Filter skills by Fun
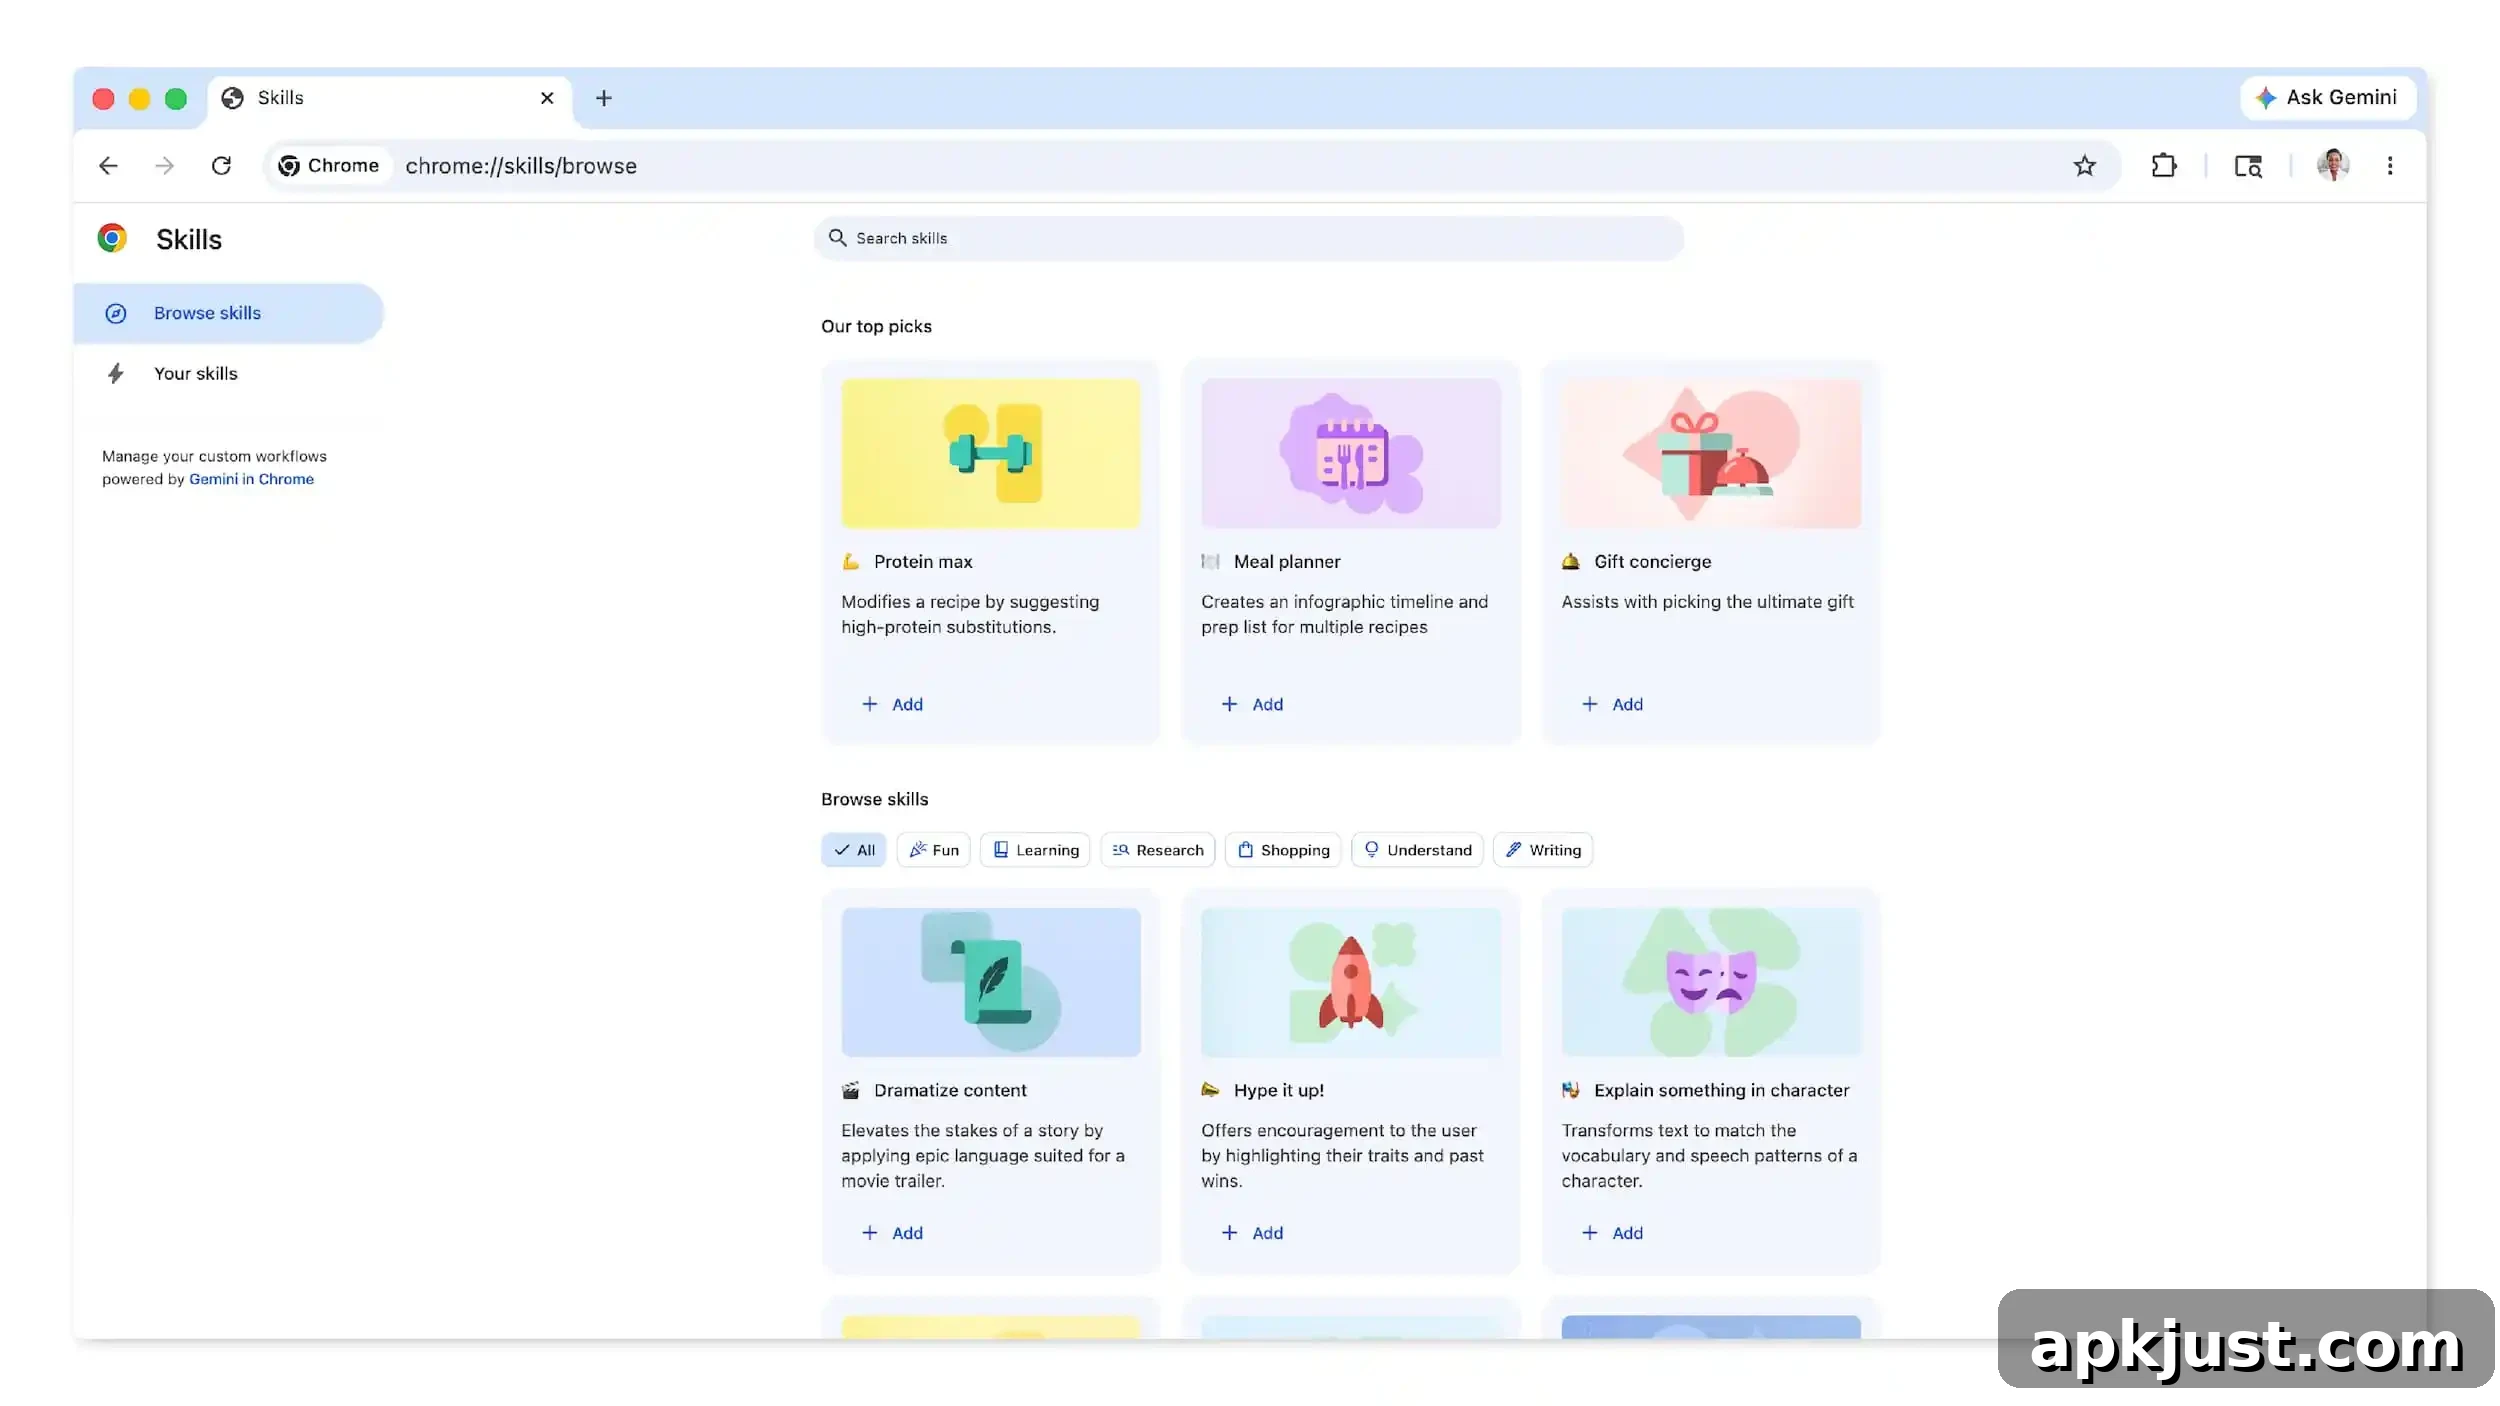2500x1406 pixels. [933, 850]
